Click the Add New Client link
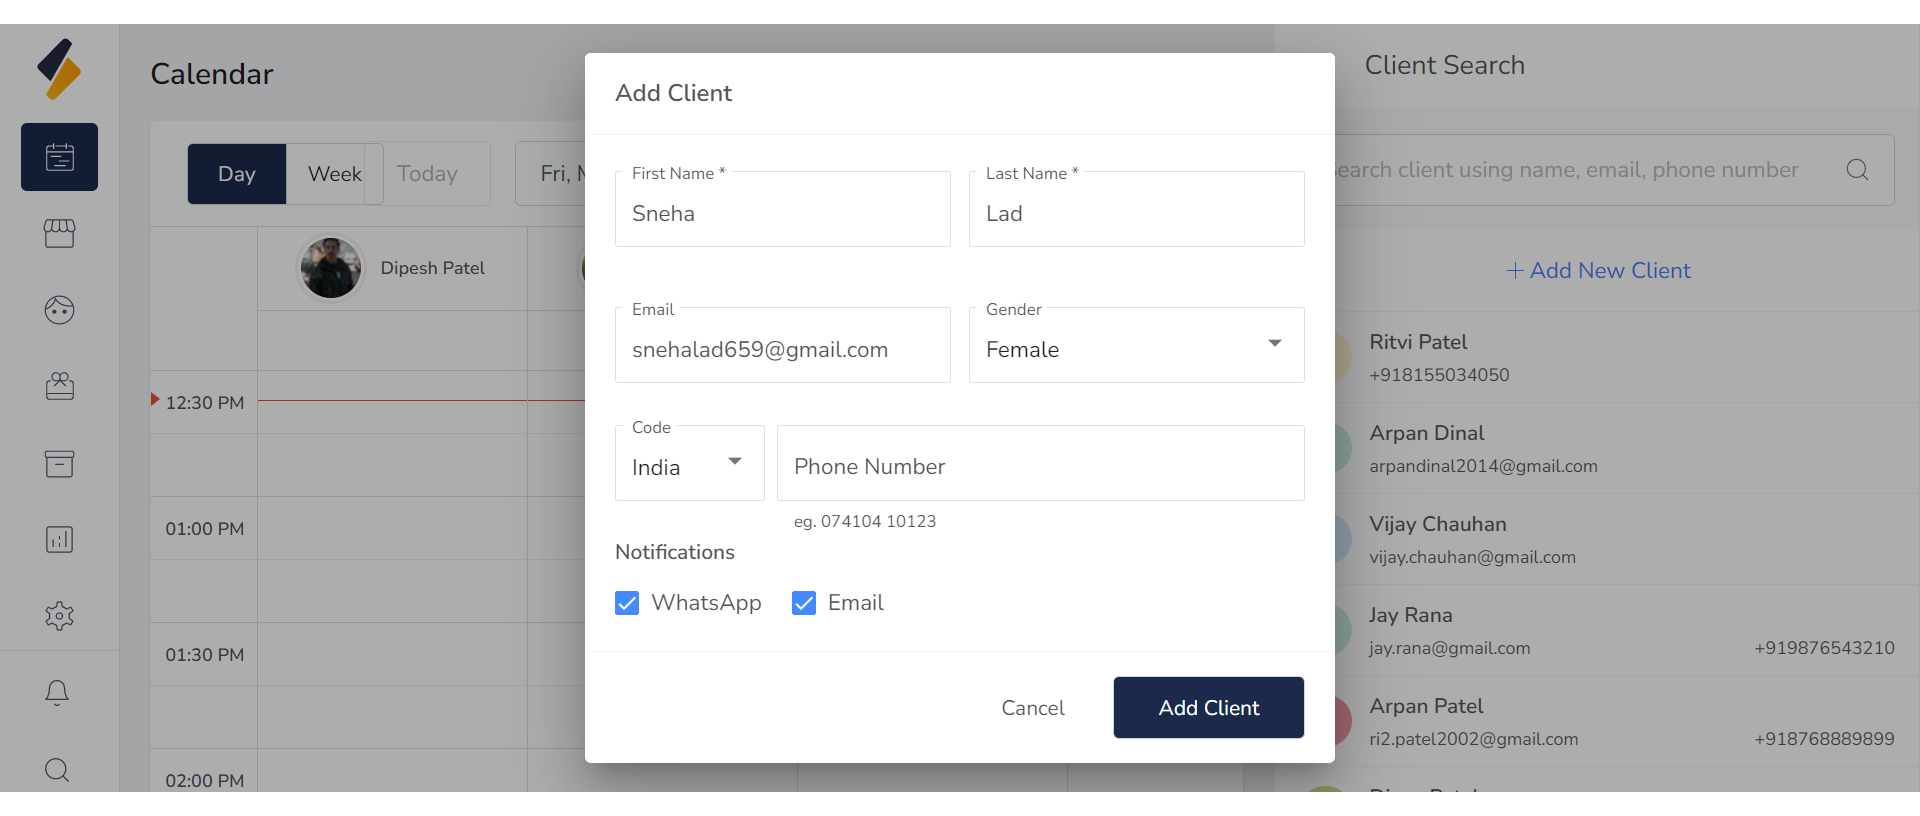1920x816 pixels. (1598, 271)
